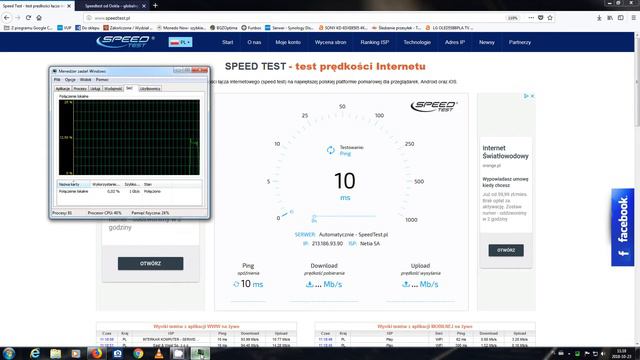
Task: Open Start in site navigation
Action: click(228, 42)
